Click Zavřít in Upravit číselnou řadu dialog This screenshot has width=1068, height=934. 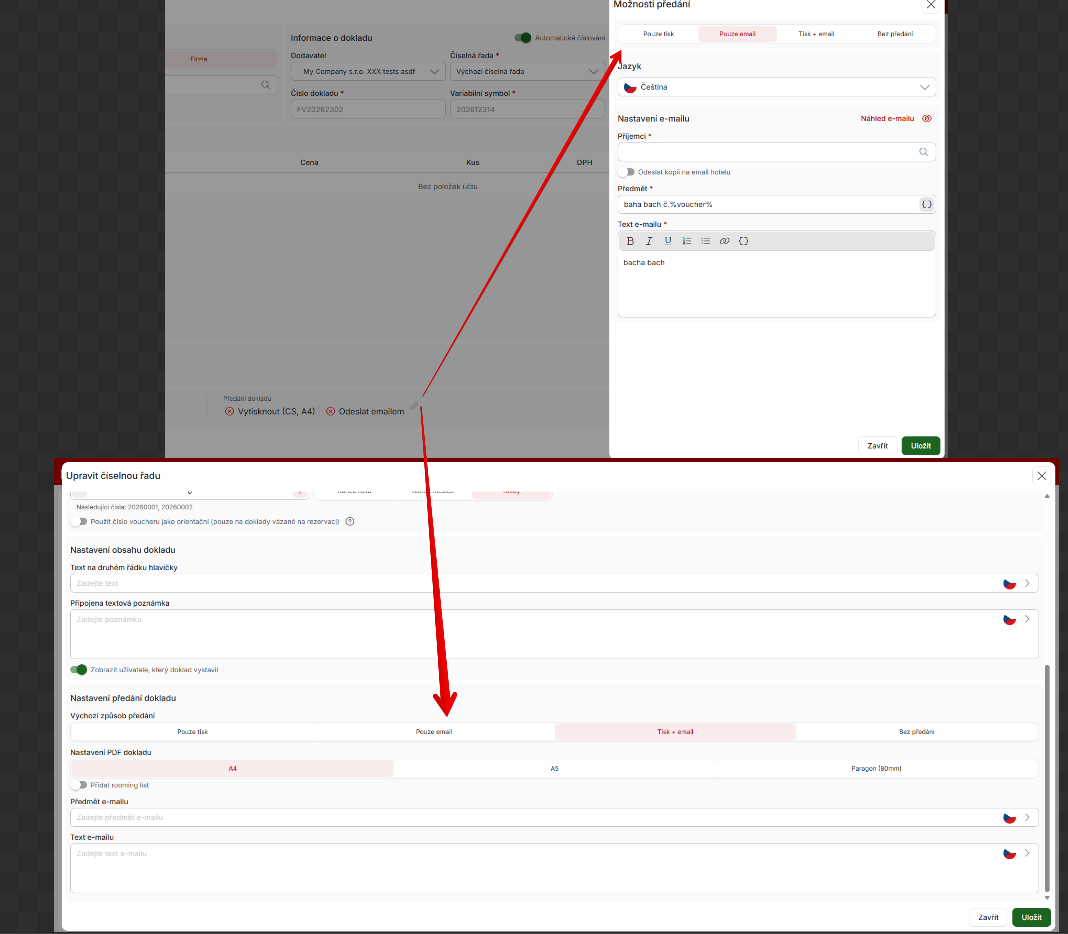pos(988,918)
